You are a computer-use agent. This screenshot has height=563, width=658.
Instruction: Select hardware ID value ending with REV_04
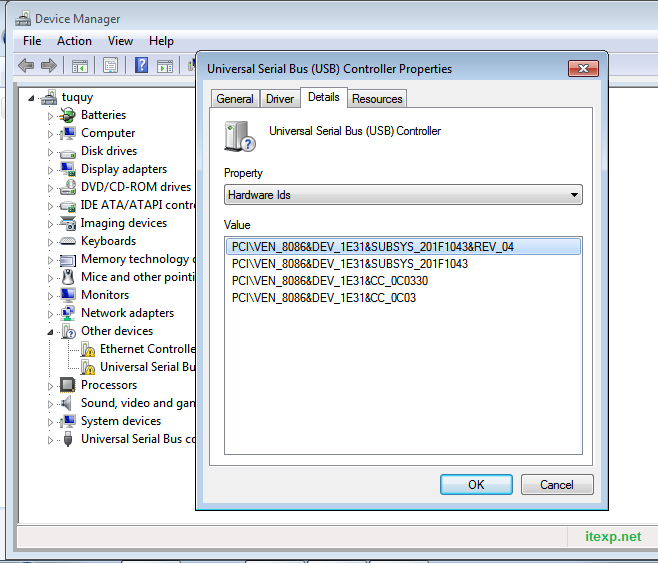pos(403,247)
